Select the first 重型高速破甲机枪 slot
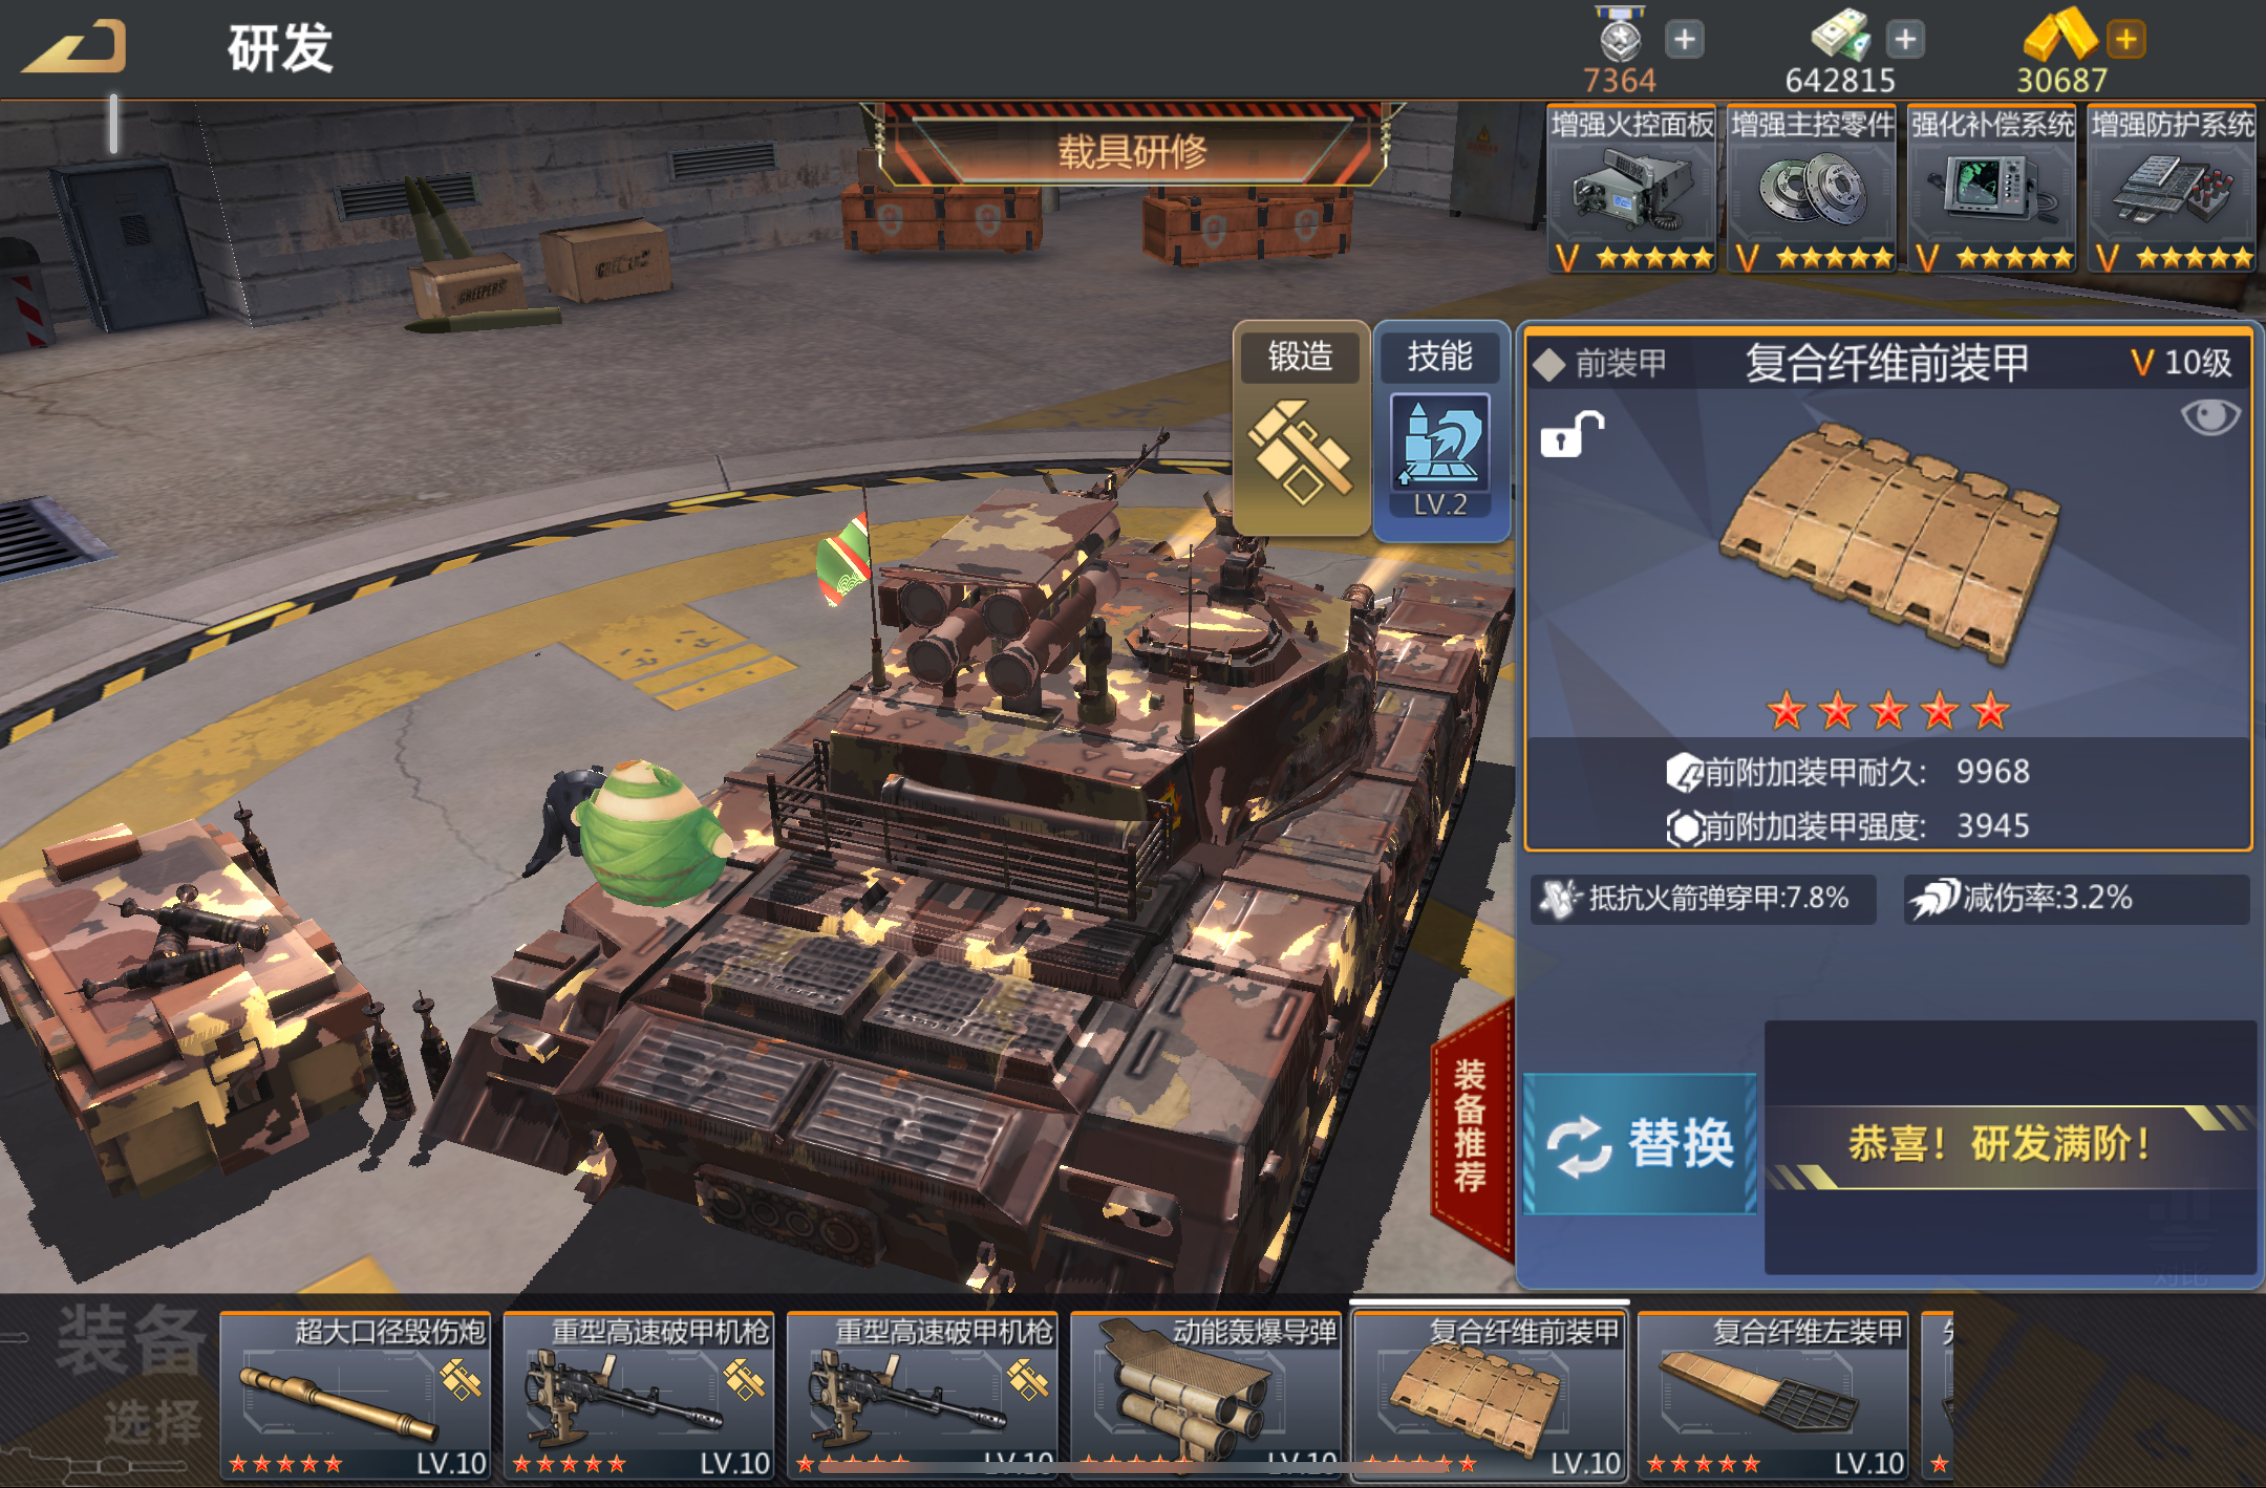This screenshot has width=2266, height=1488. (639, 1396)
